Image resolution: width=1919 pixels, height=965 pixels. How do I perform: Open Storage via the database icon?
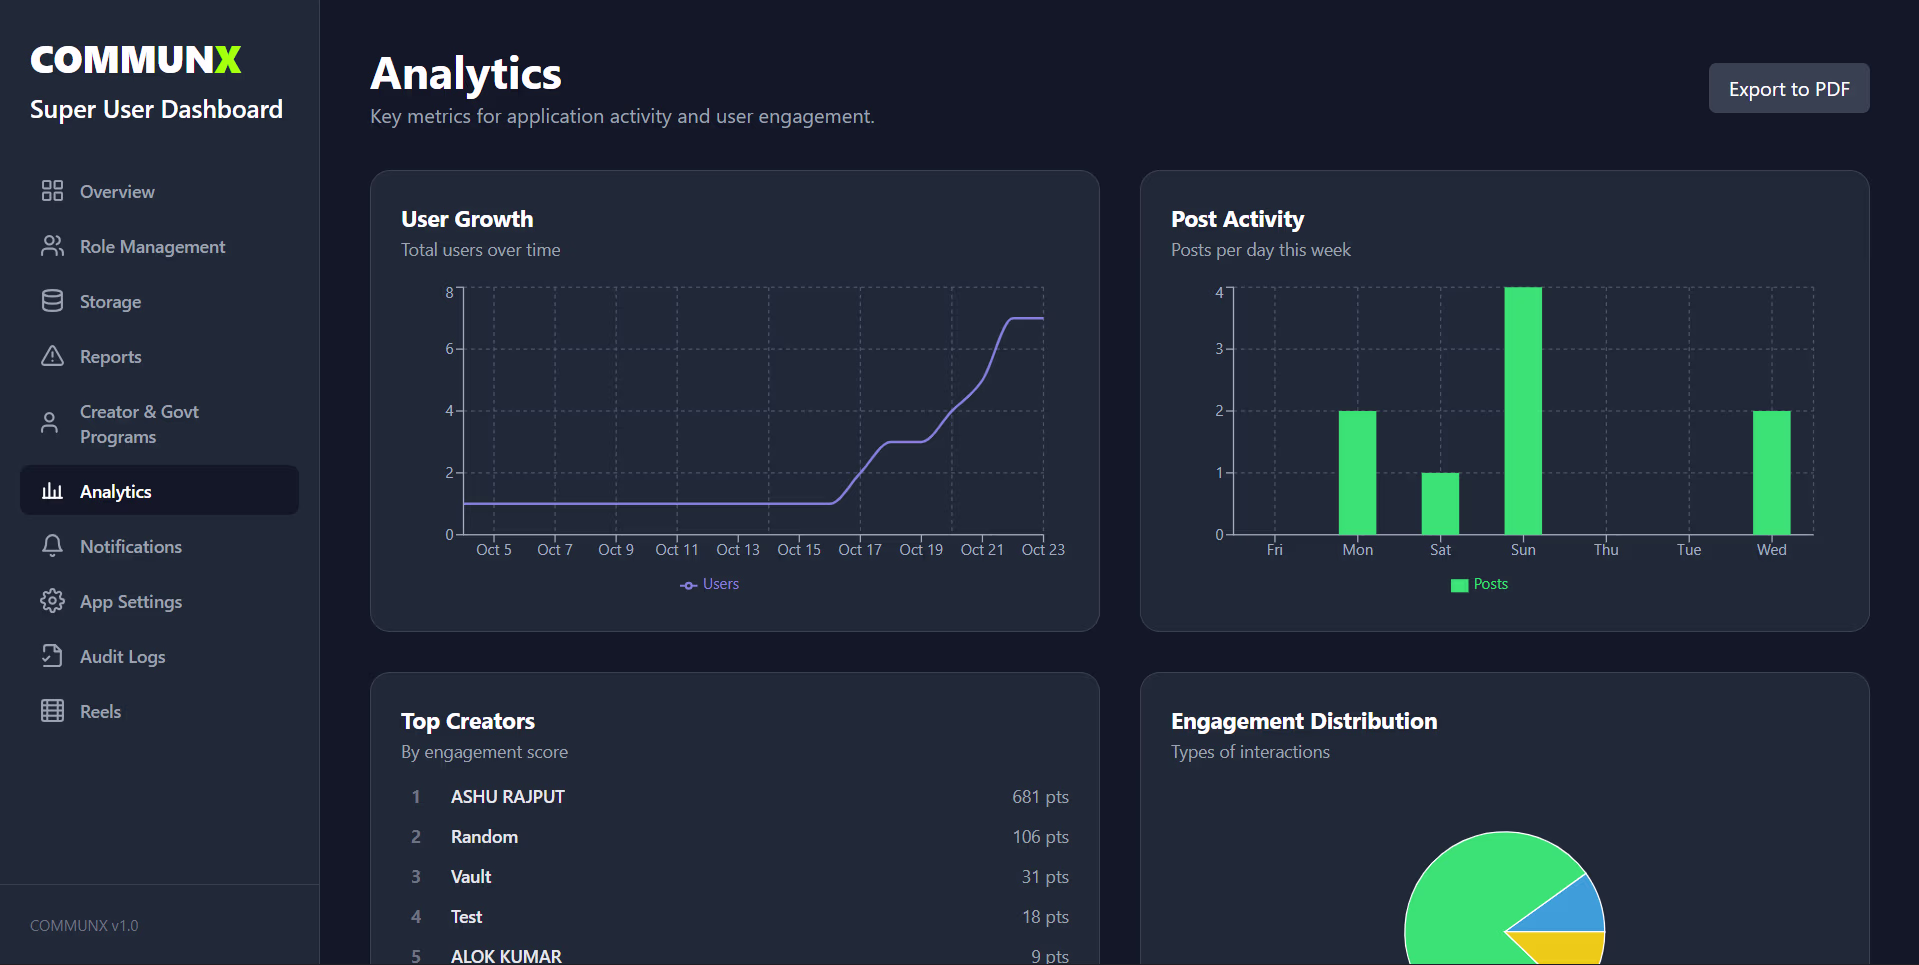click(53, 301)
